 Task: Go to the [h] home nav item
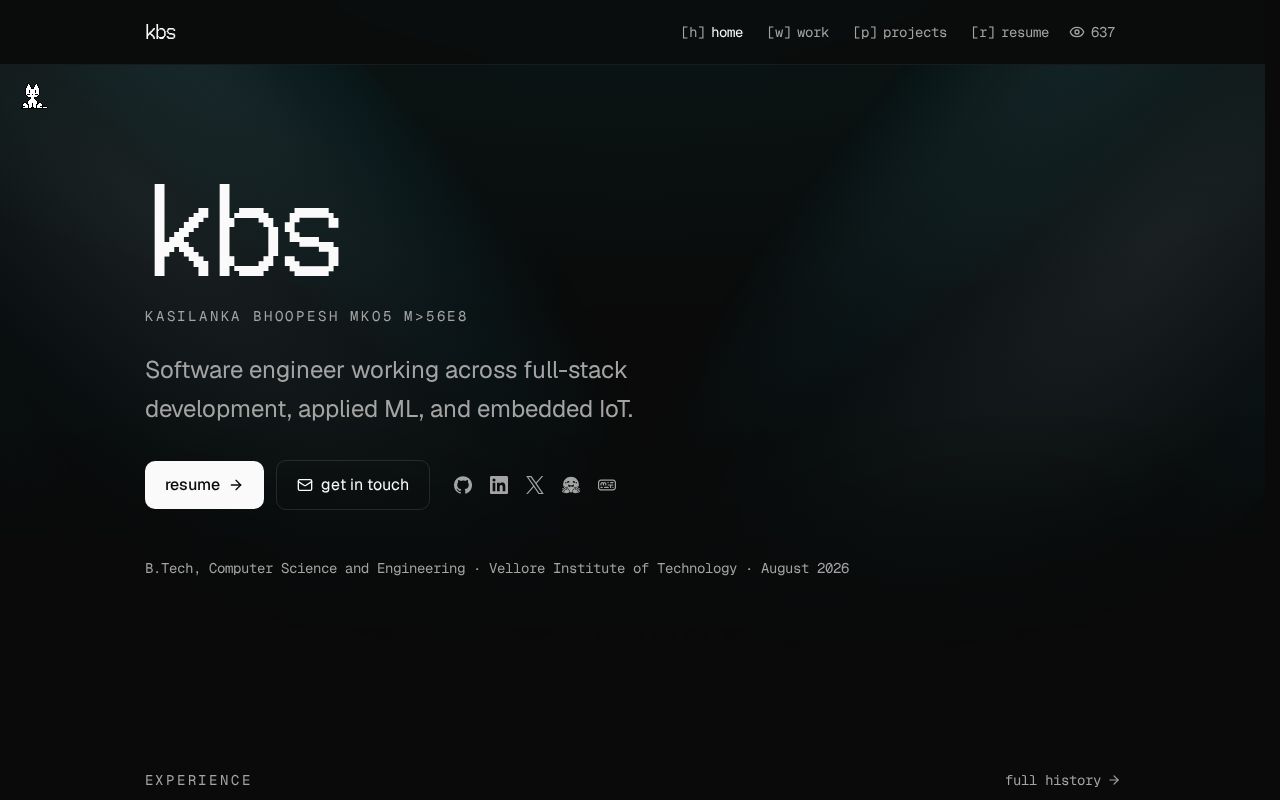pos(712,32)
